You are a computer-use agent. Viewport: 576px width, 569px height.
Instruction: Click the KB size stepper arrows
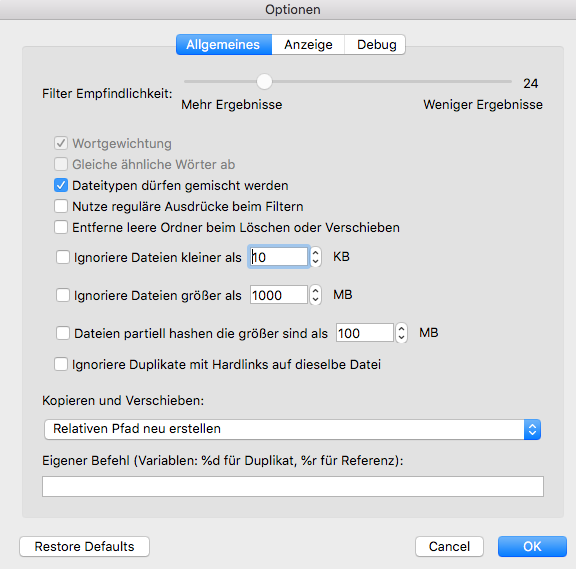pyautogui.click(x=316, y=257)
